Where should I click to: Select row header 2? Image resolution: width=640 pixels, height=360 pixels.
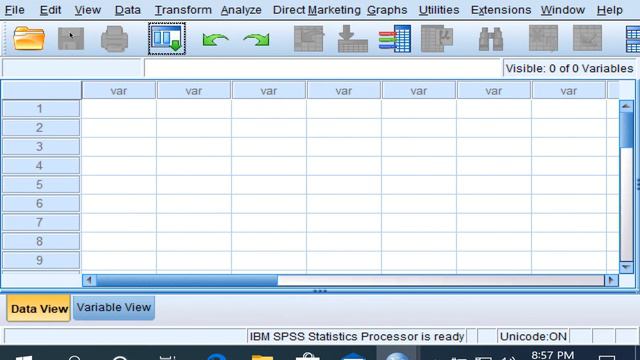click(41, 127)
